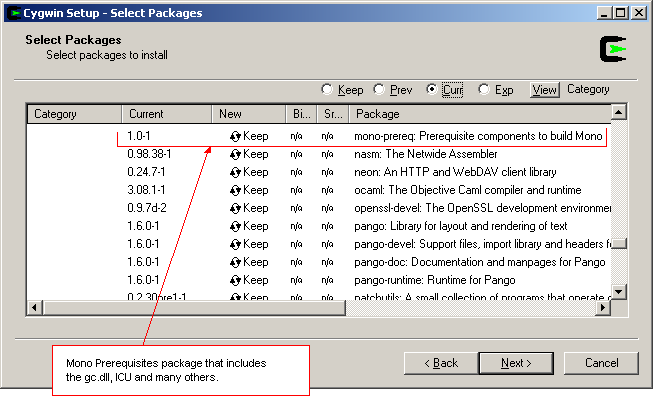Click version 0.9.7d-2 cell

(147, 208)
